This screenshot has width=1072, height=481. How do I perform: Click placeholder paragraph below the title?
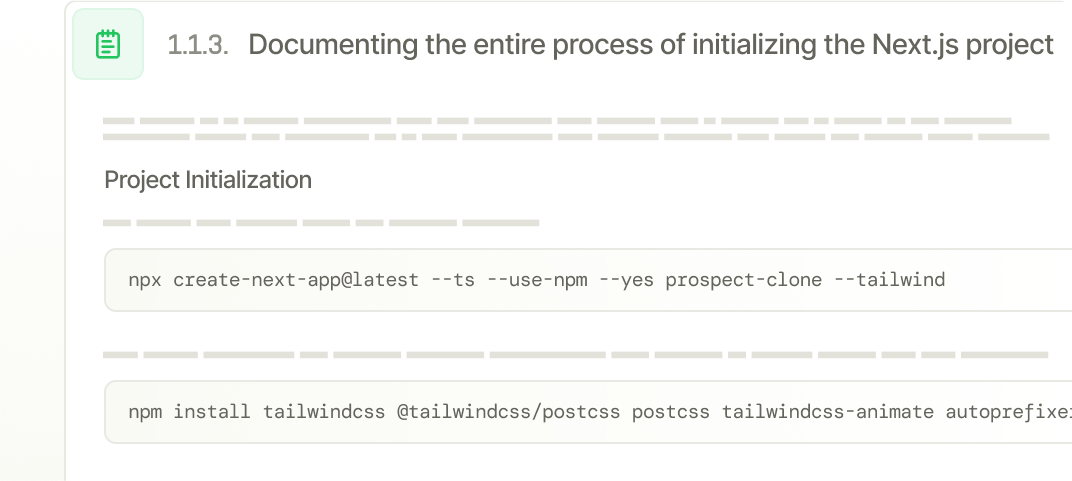(576, 129)
